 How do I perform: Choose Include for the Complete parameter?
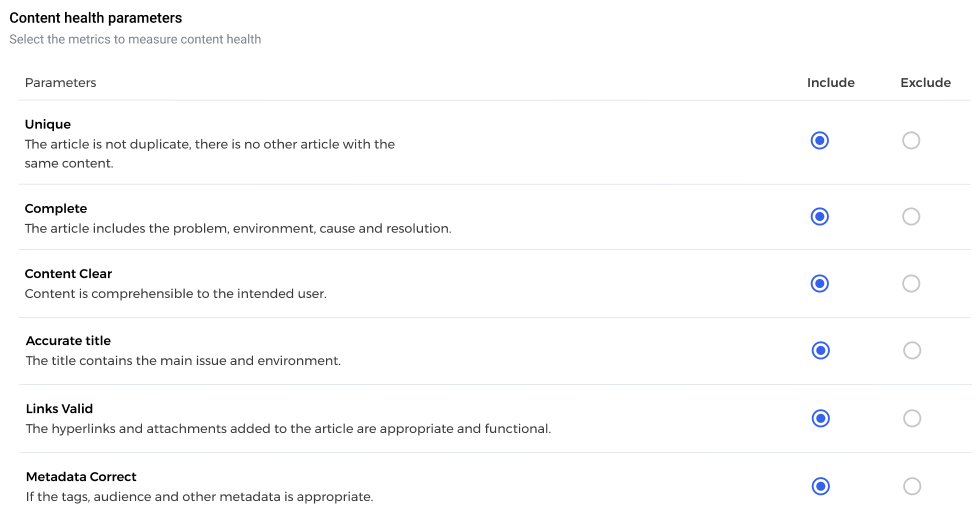[820, 216]
